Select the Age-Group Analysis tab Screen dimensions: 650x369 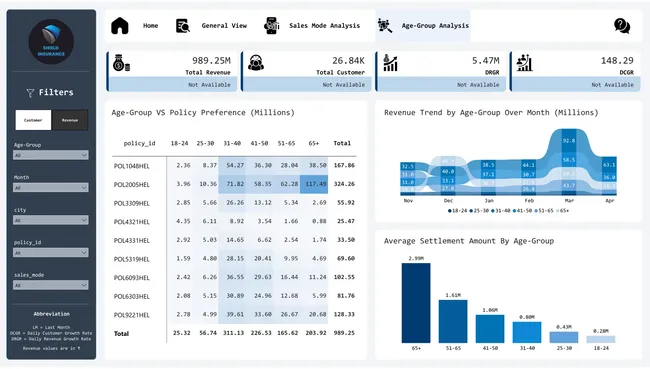435,26
